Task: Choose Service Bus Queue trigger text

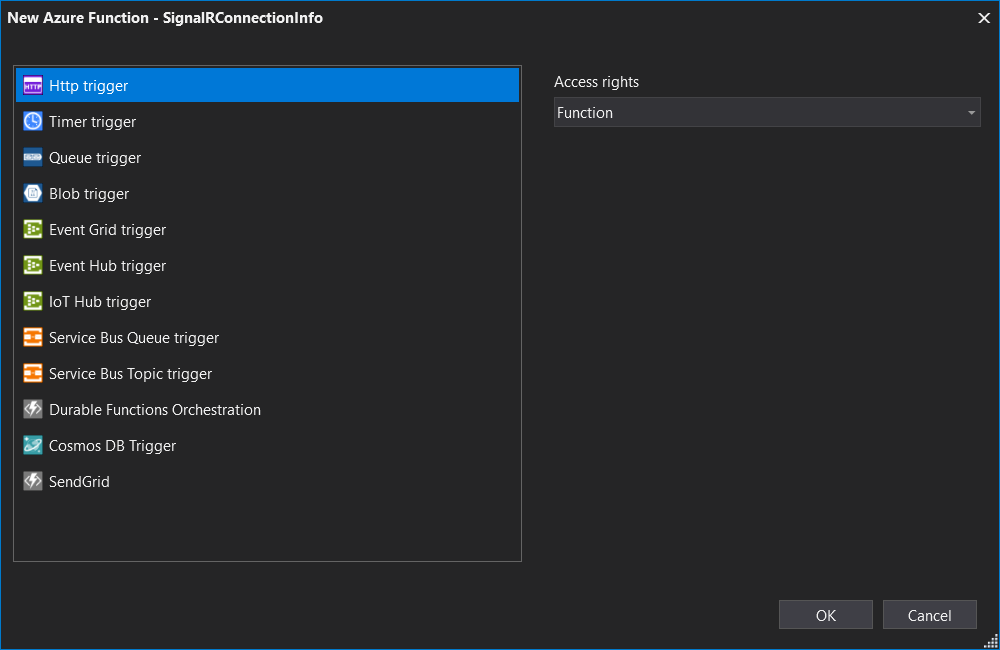Action: tap(134, 338)
